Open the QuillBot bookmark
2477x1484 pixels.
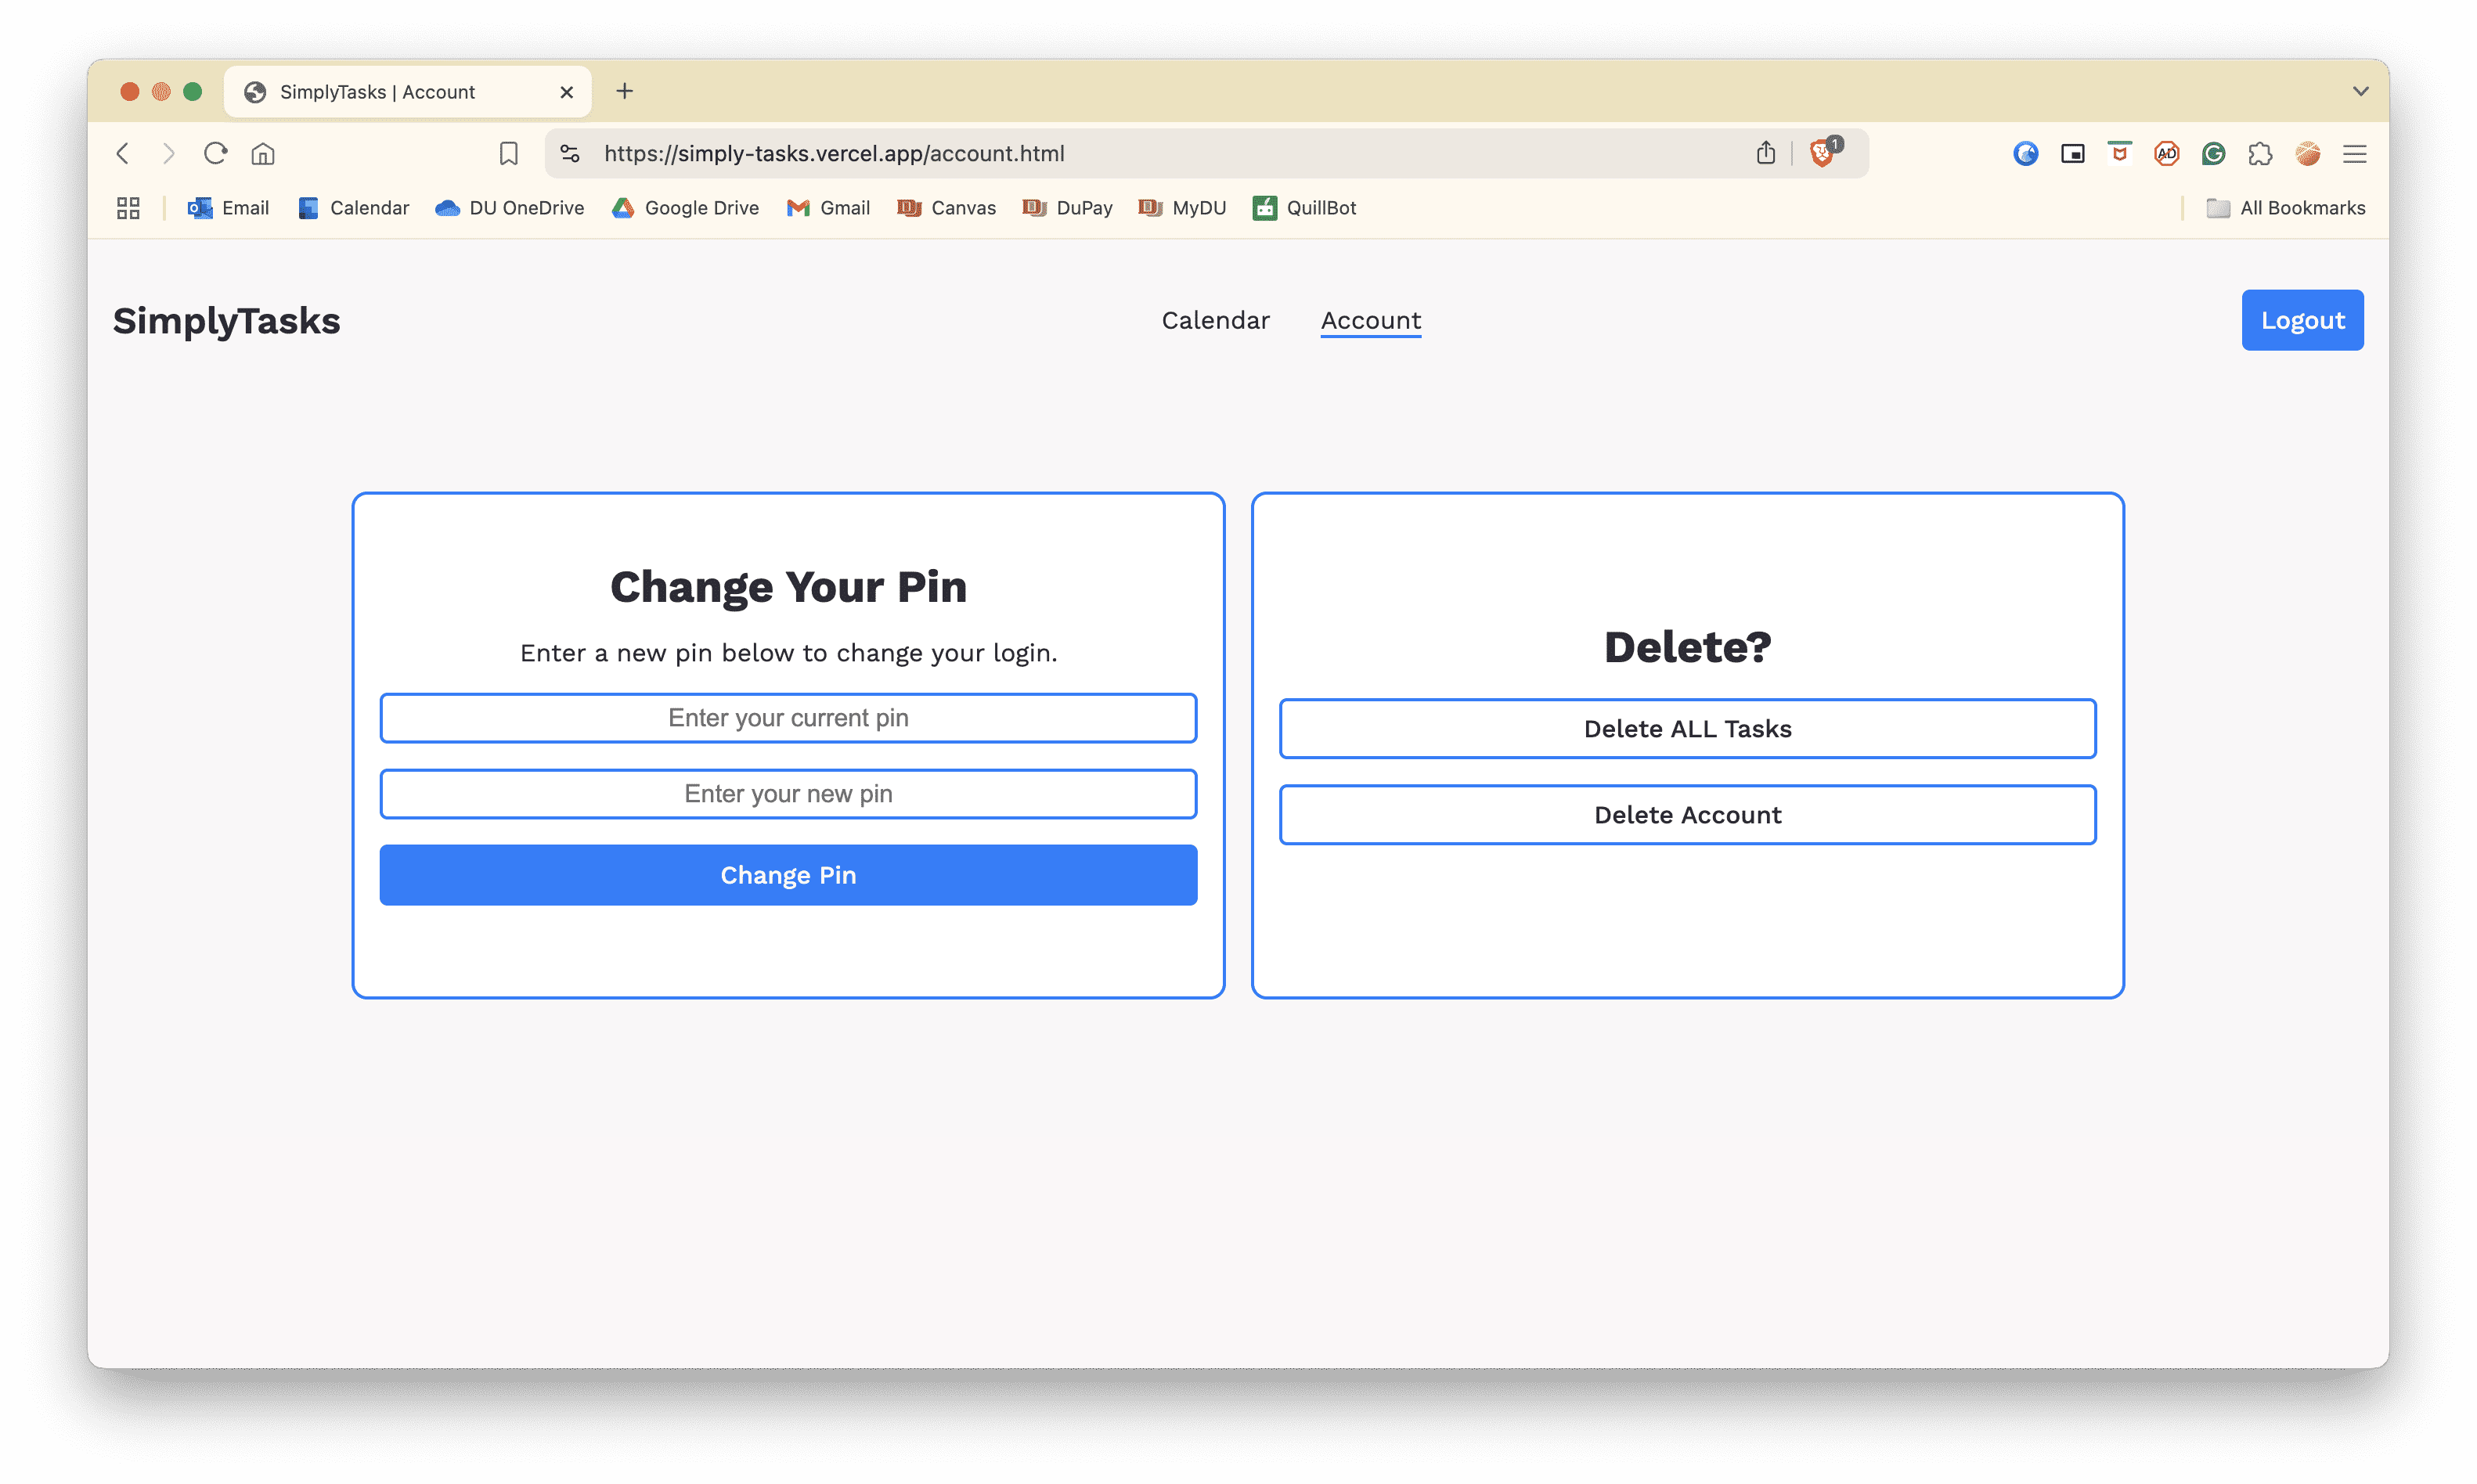(1304, 208)
